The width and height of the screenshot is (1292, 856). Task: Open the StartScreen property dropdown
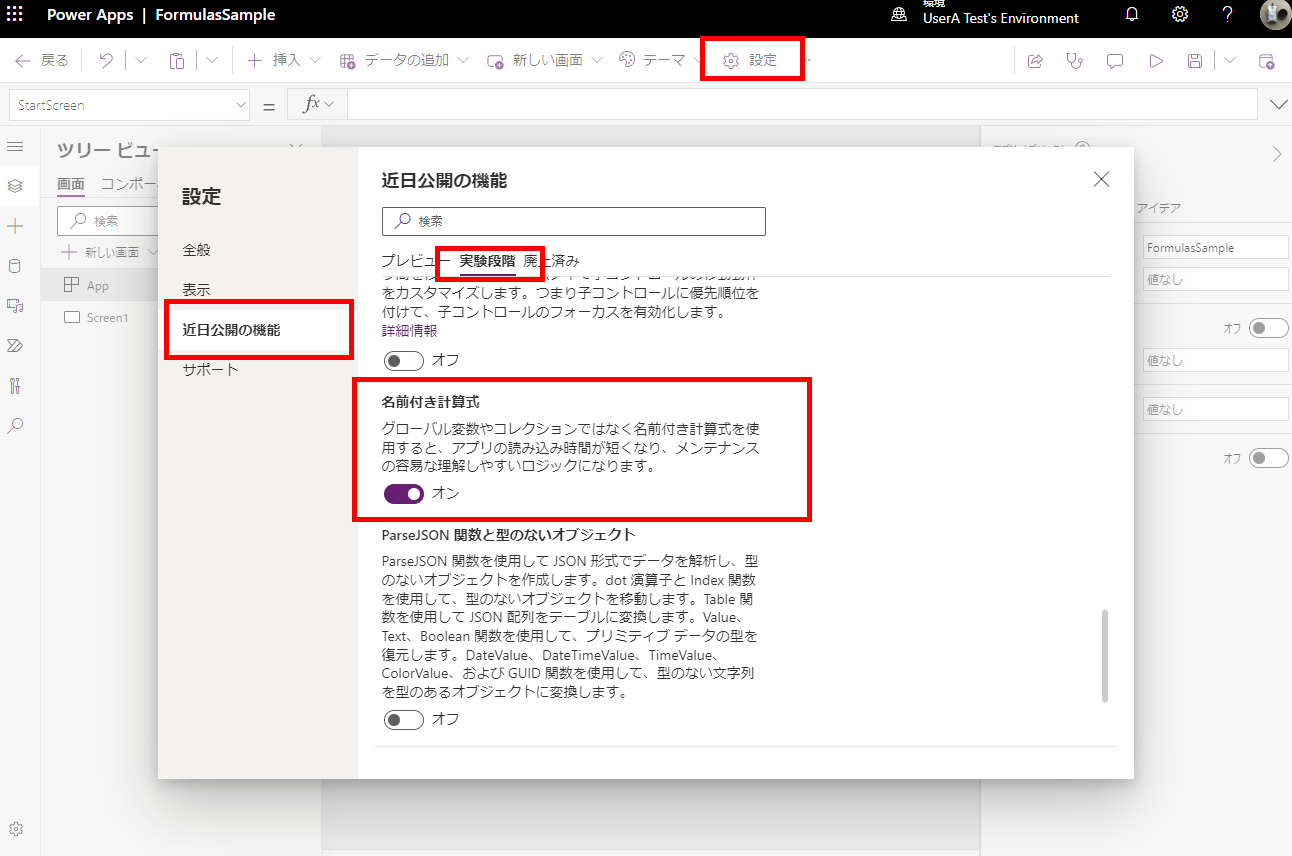[240, 104]
